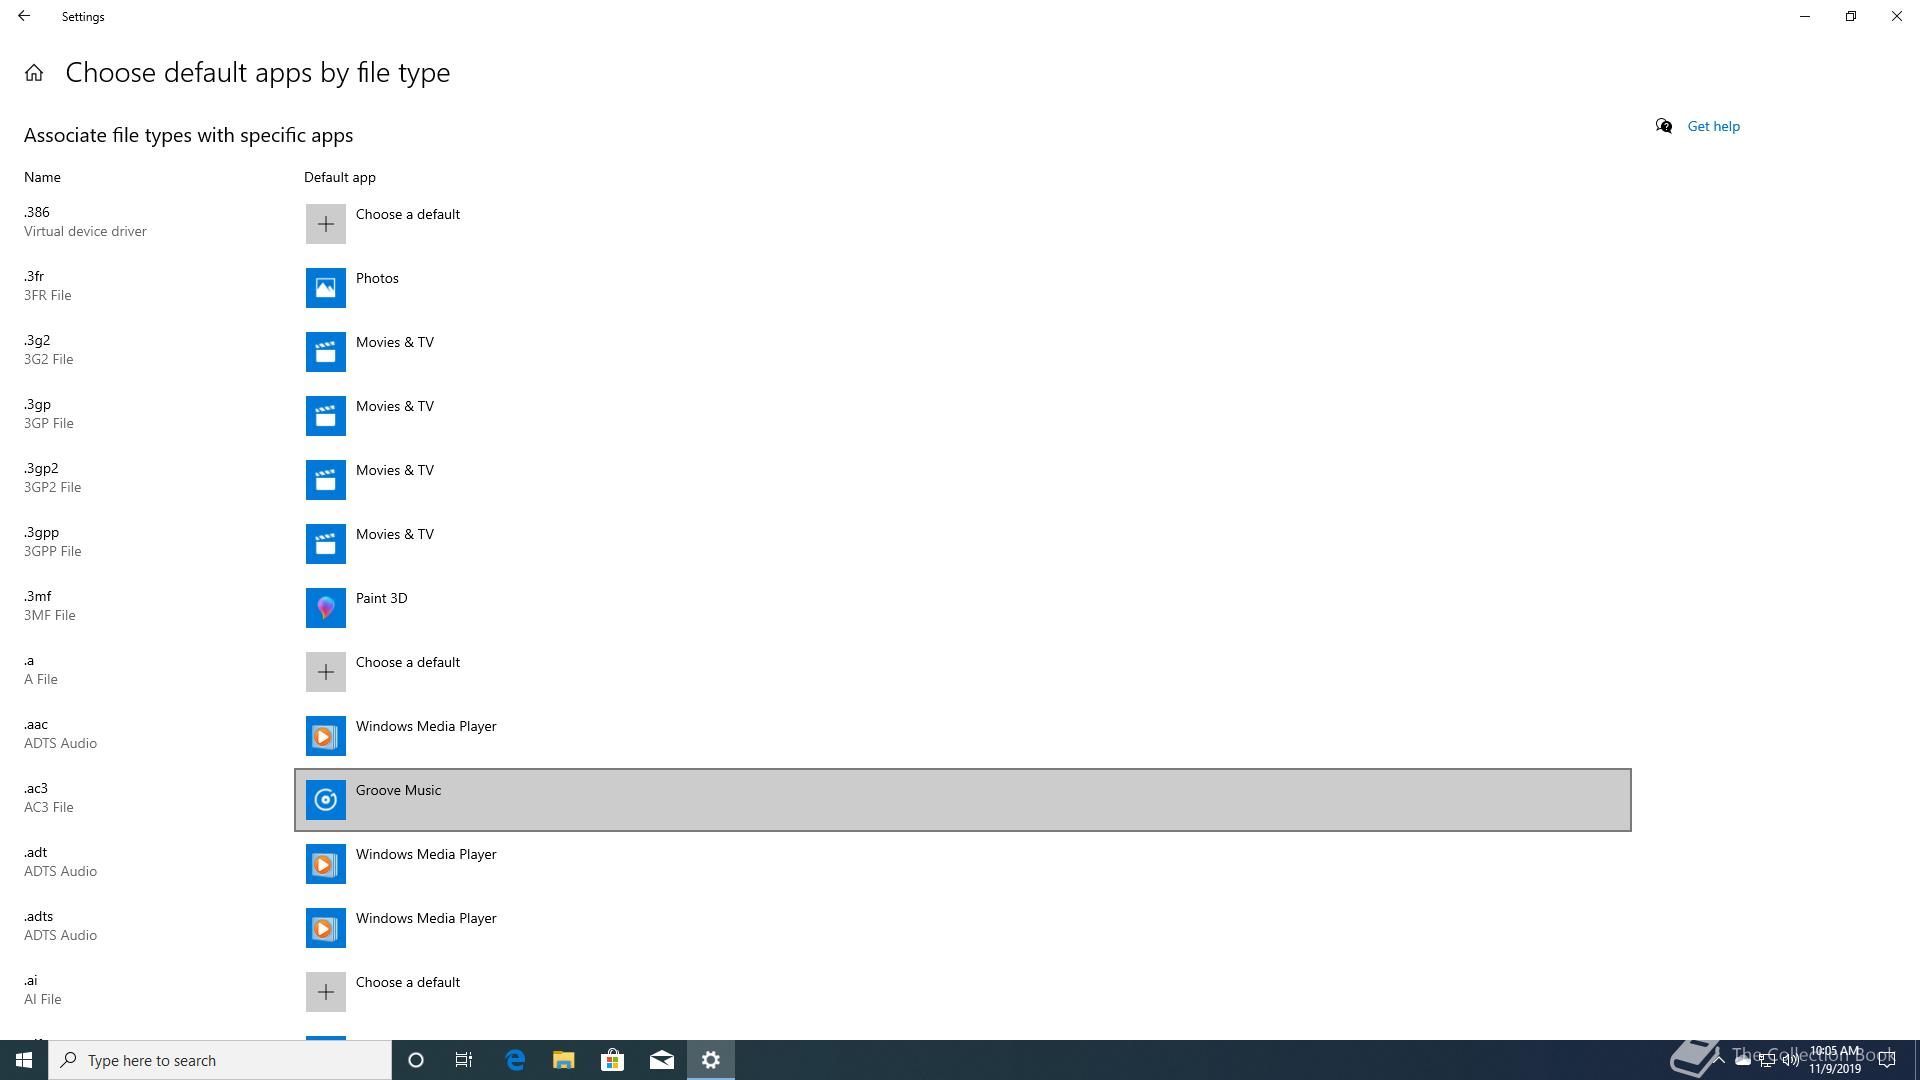
Task: Open File Explorer from the taskbar
Action: point(564,1060)
